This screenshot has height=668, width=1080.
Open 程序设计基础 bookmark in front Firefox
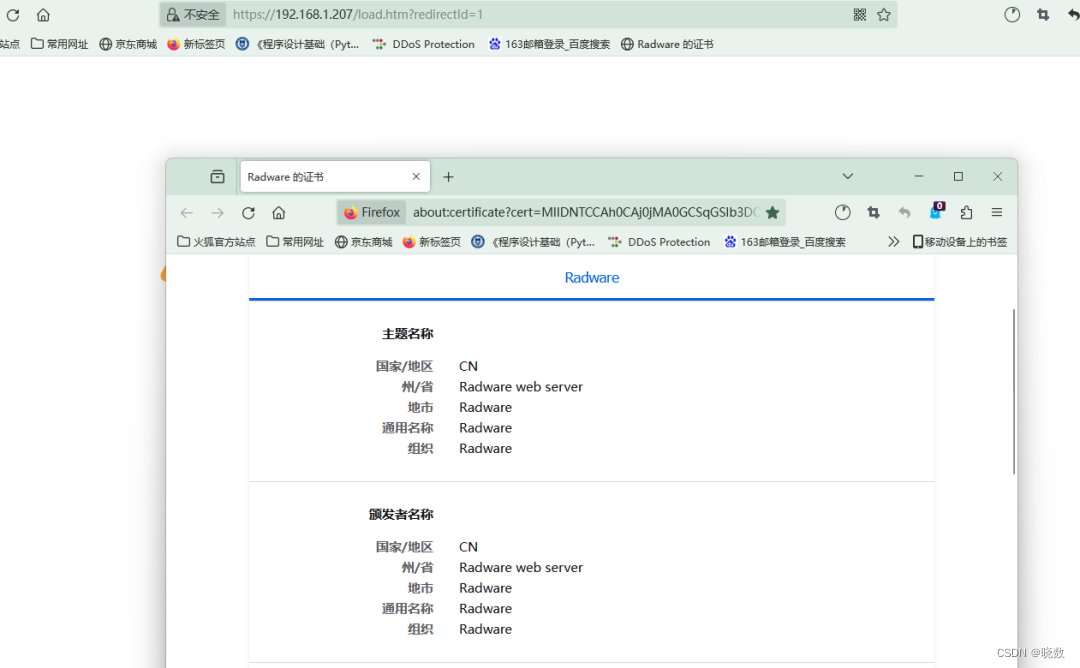(533, 242)
